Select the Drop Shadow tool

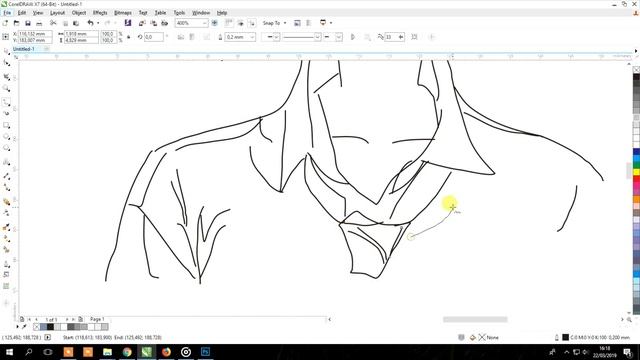coord(6,201)
